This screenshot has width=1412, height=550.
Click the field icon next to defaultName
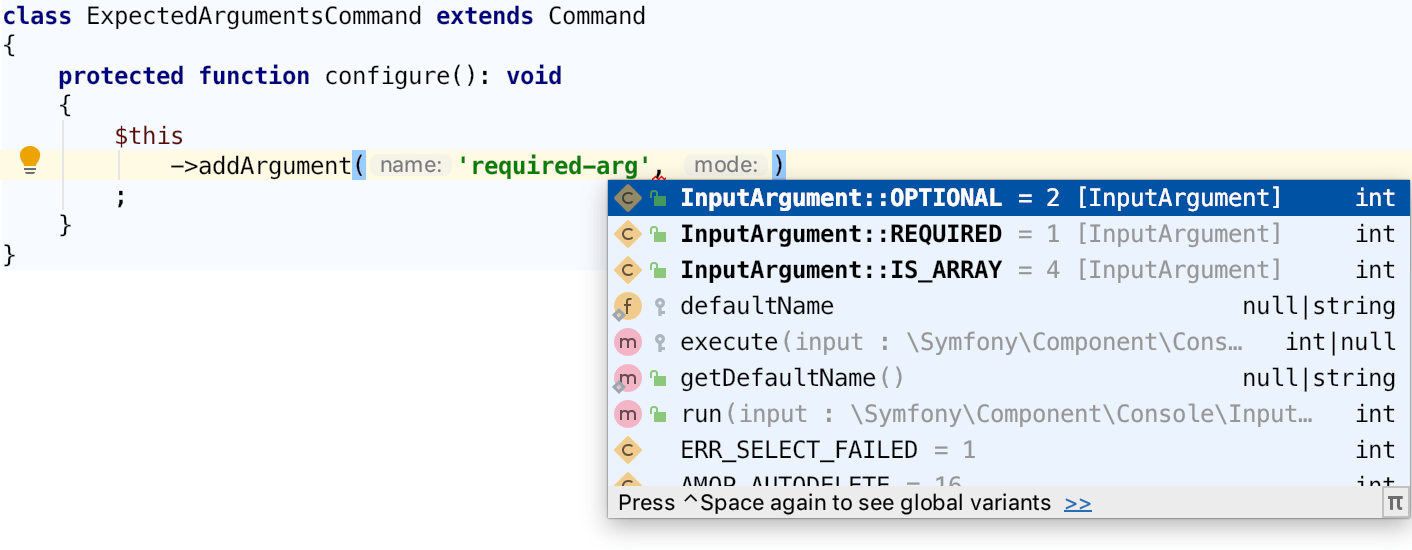627,306
